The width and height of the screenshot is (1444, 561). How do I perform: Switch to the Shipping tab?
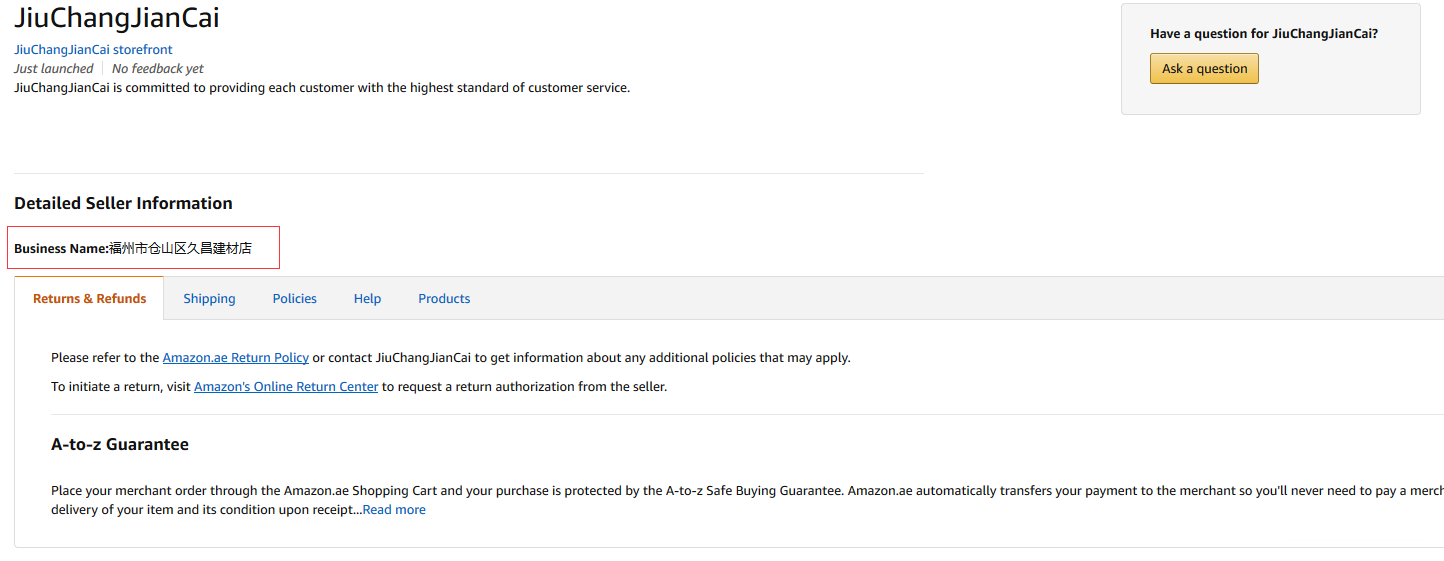(209, 298)
